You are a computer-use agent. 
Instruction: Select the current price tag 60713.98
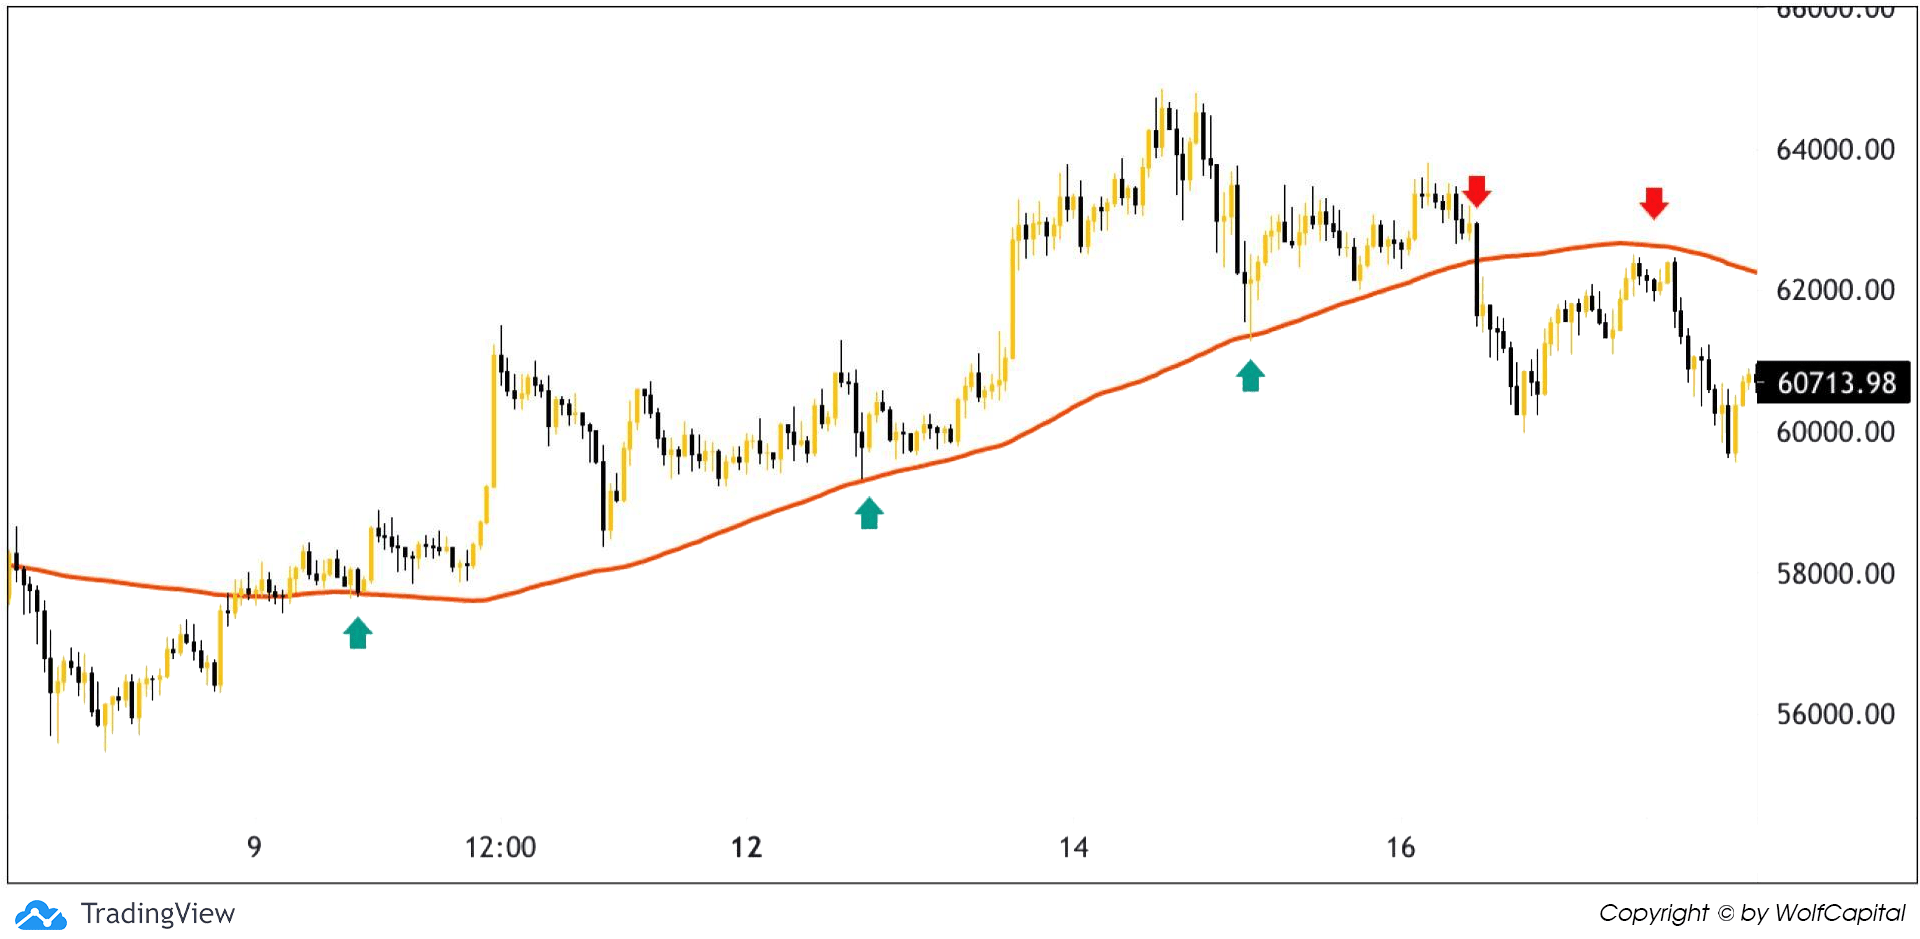[1834, 383]
